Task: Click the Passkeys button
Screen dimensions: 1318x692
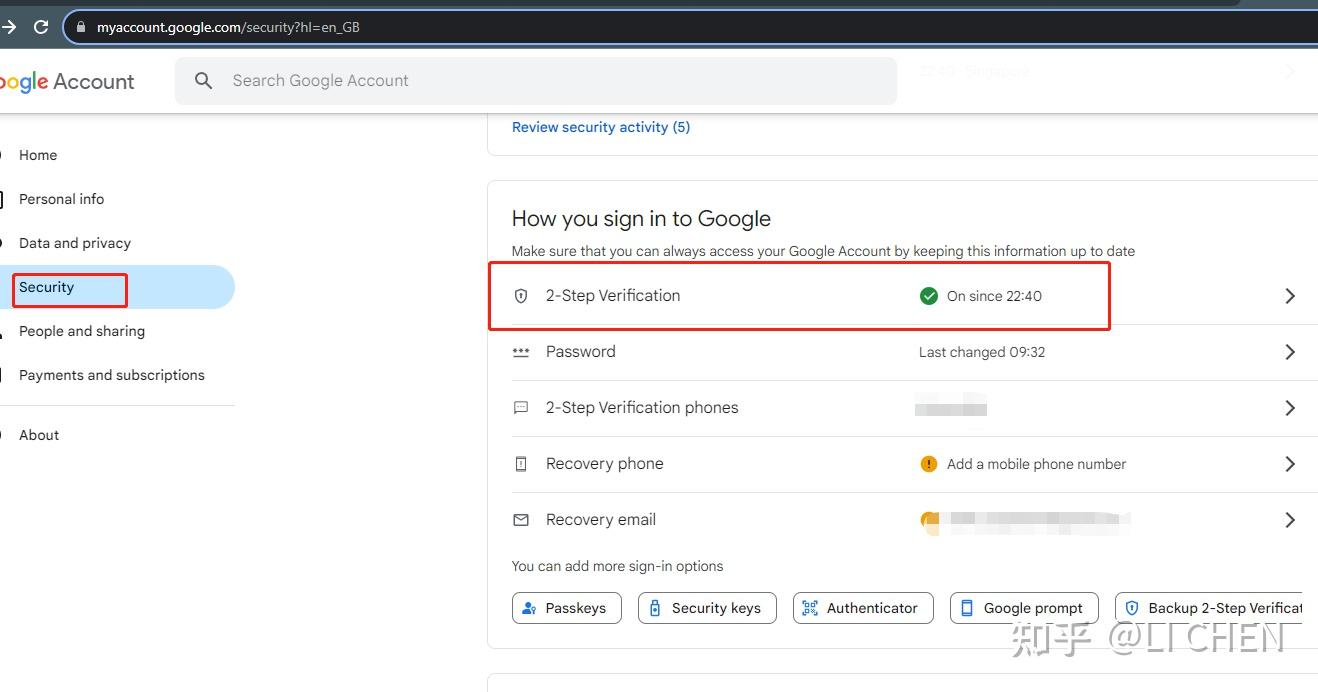Action: tap(566, 607)
